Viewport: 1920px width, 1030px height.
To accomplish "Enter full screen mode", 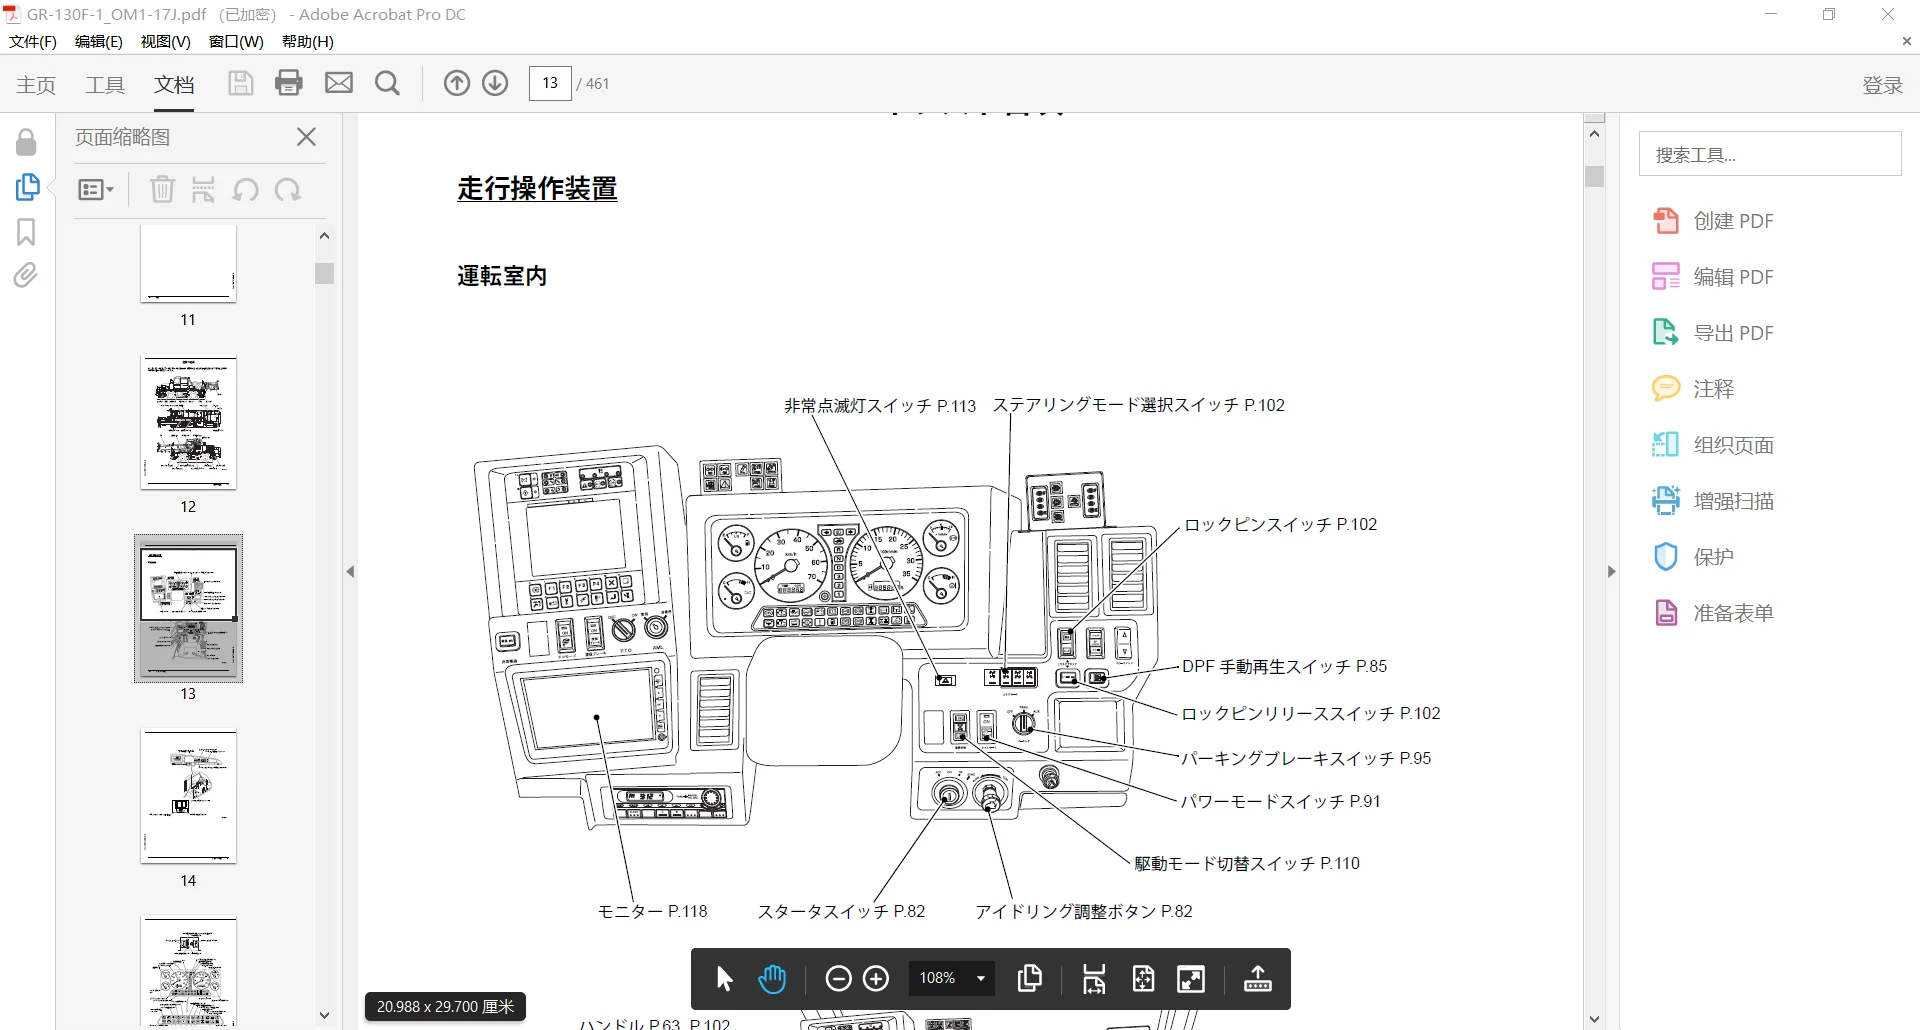I will pyautogui.click(x=1191, y=978).
